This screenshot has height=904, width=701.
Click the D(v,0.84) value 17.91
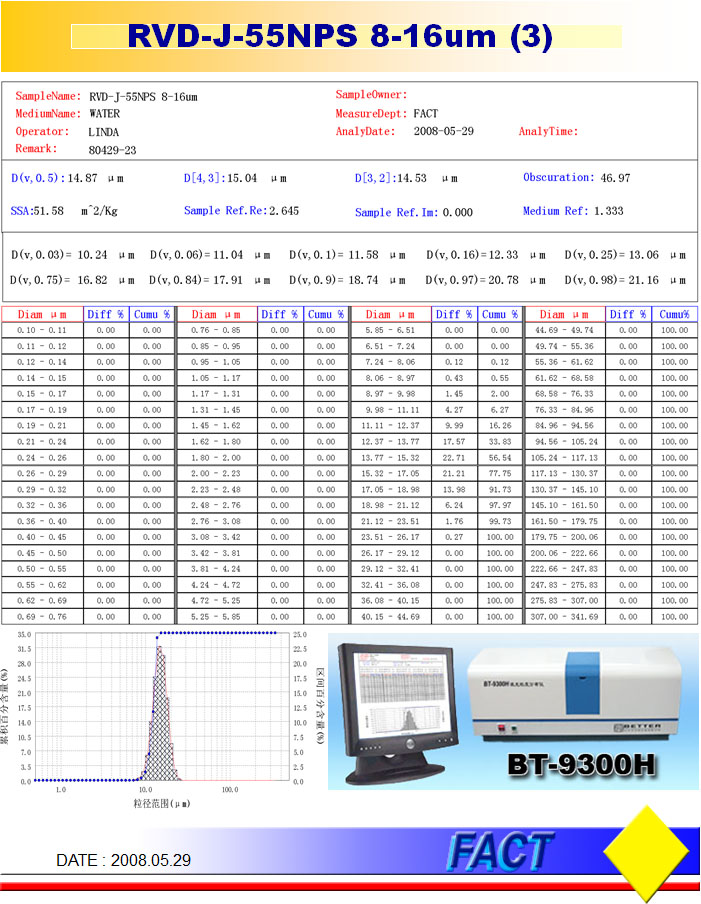(x=228, y=280)
